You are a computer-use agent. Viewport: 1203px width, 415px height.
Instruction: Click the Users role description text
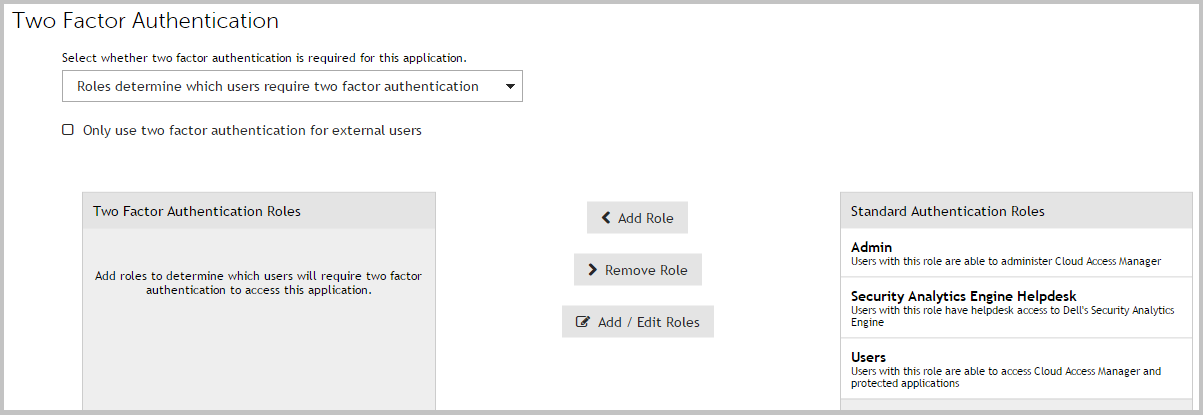click(x=1005, y=376)
